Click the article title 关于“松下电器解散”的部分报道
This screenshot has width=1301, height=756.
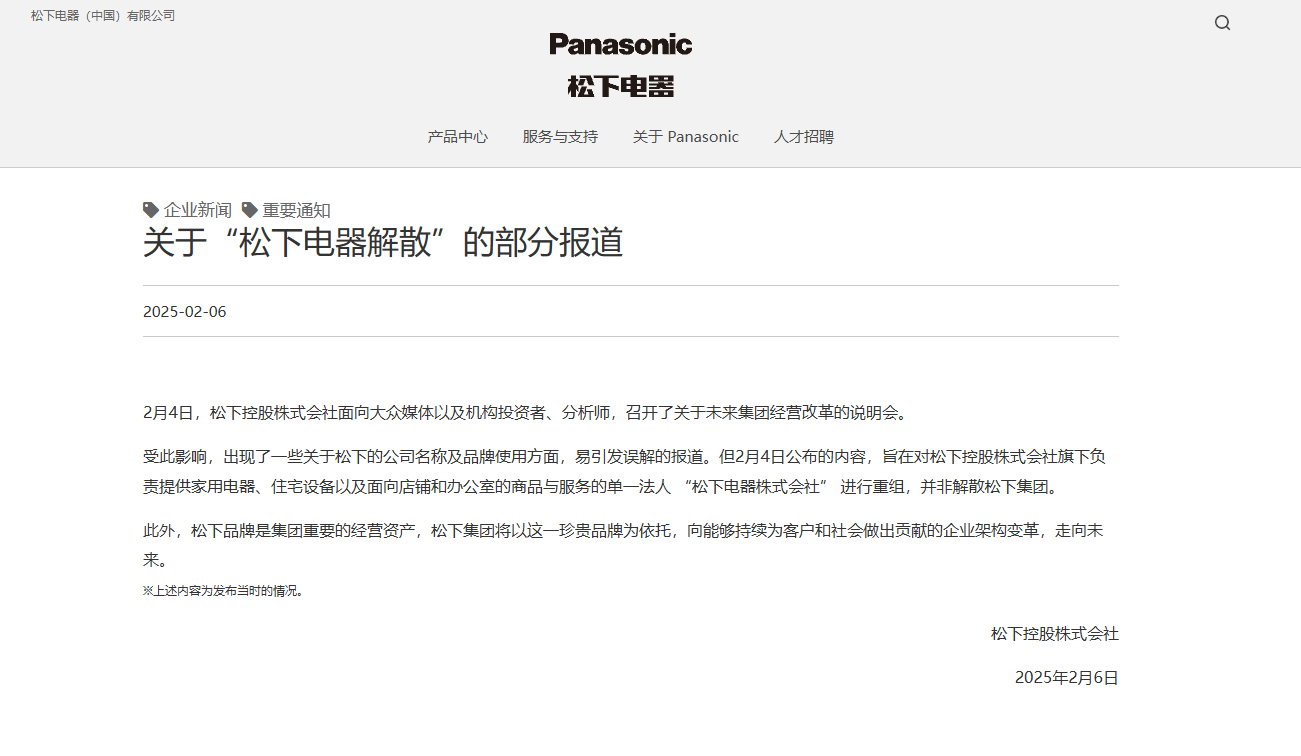click(x=383, y=243)
